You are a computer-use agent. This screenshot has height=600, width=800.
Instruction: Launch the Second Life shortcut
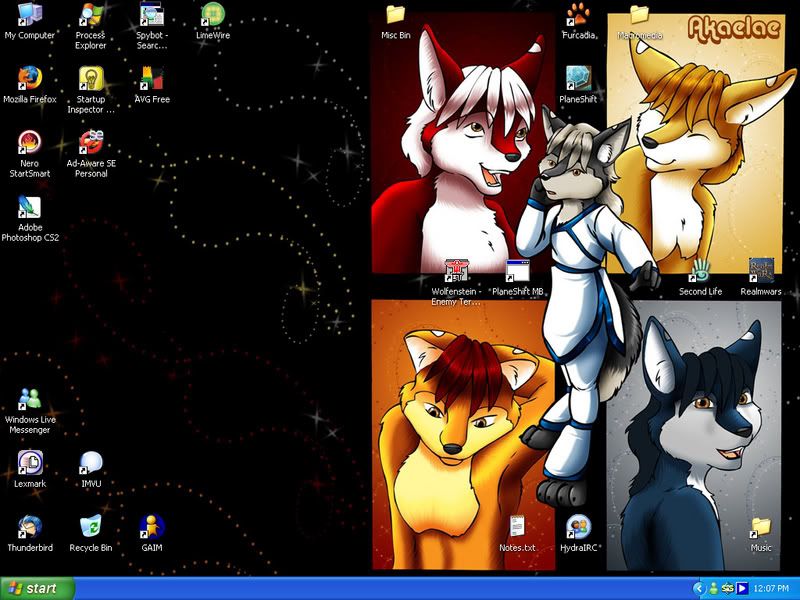[700, 278]
